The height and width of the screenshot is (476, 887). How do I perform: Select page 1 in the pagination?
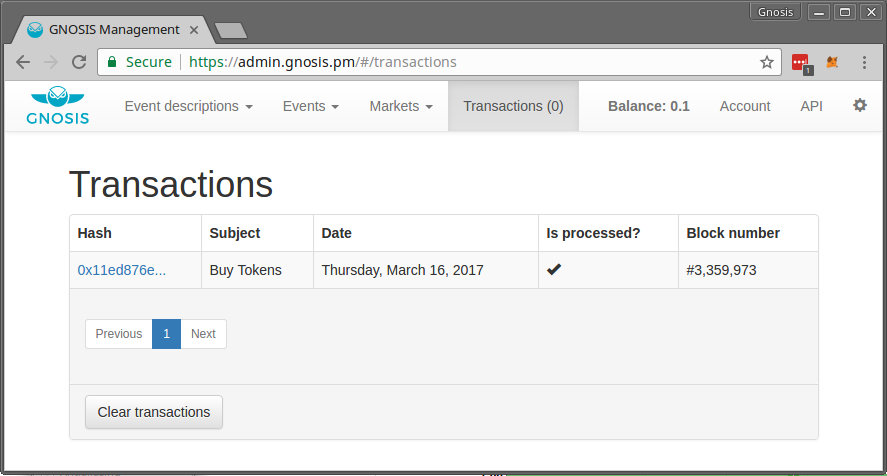pos(166,334)
